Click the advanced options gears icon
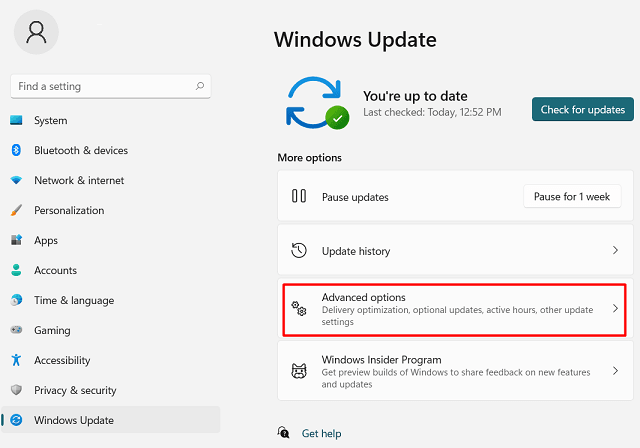The width and height of the screenshot is (640, 448). tap(299, 308)
